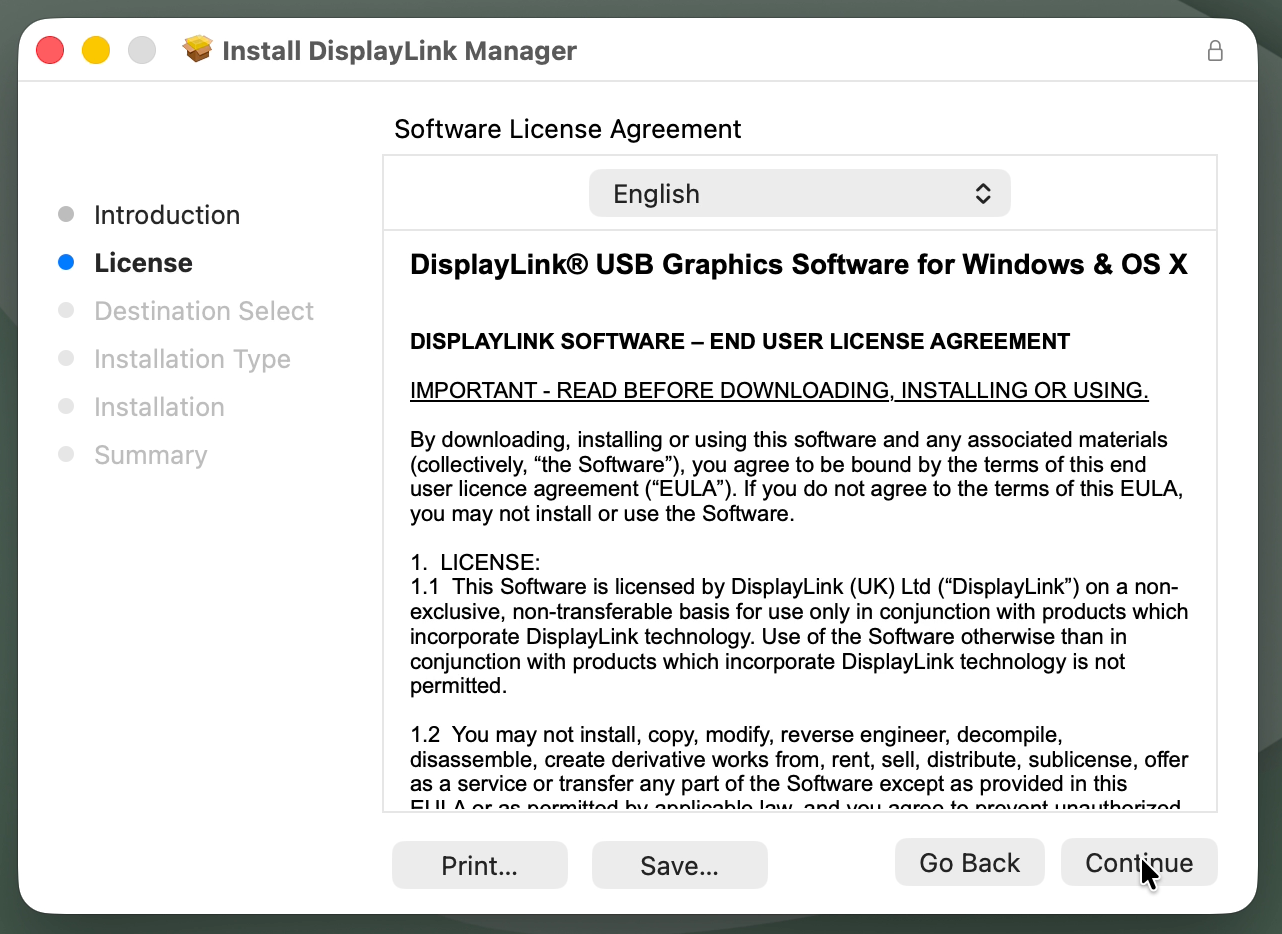This screenshot has height=934, width=1282.
Task: Open the English language dropdown
Action: coord(798,193)
